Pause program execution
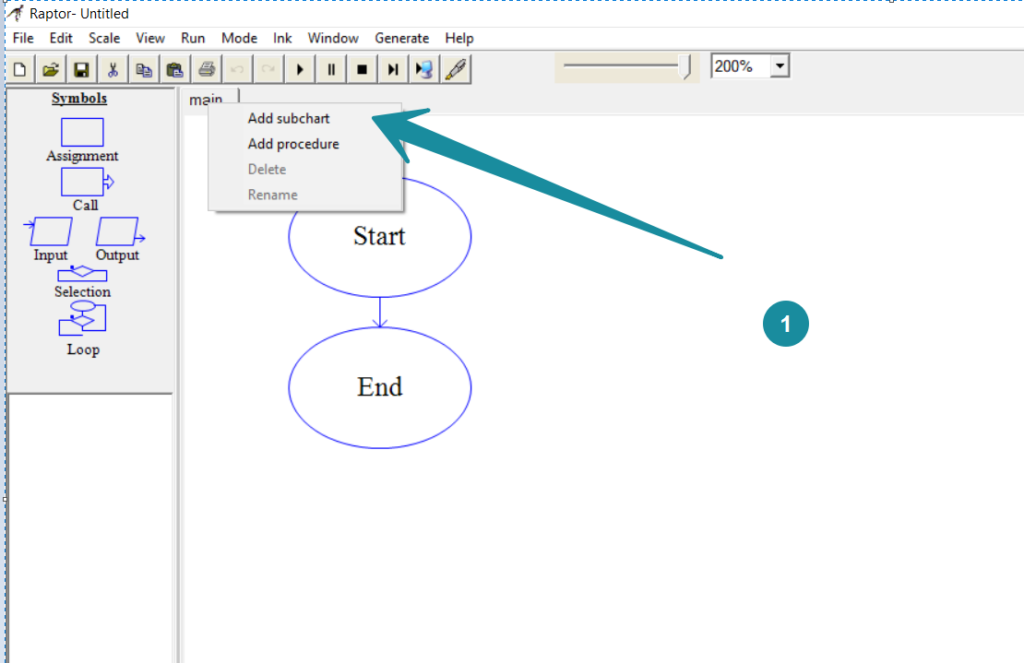This screenshot has width=1024, height=663. (331, 68)
